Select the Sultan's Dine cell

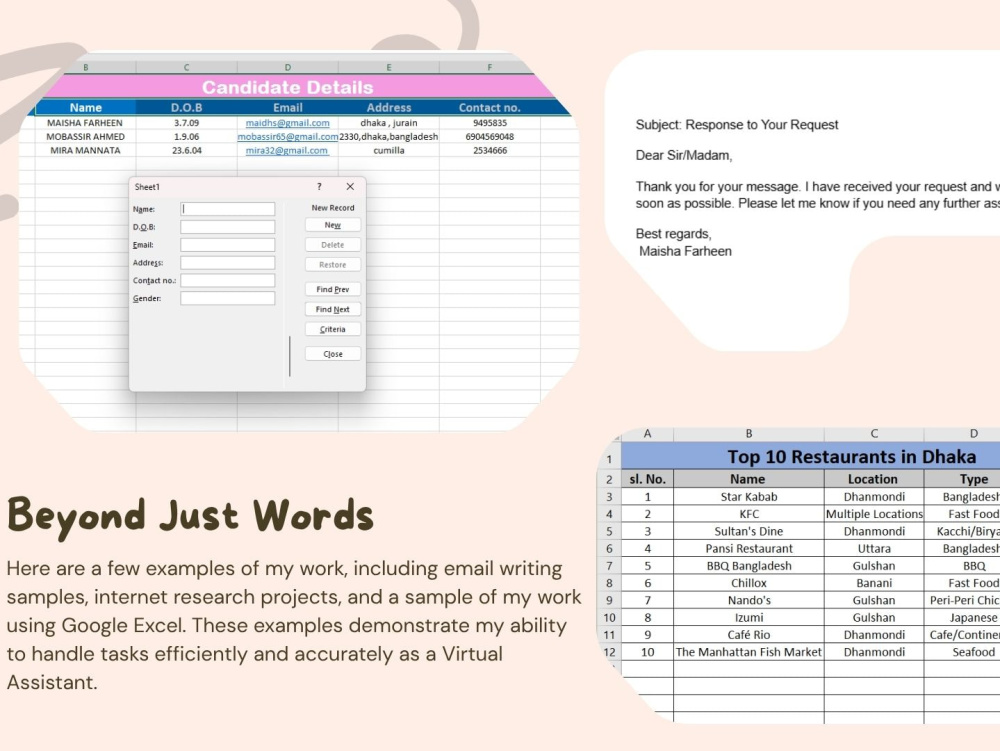coord(749,531)
